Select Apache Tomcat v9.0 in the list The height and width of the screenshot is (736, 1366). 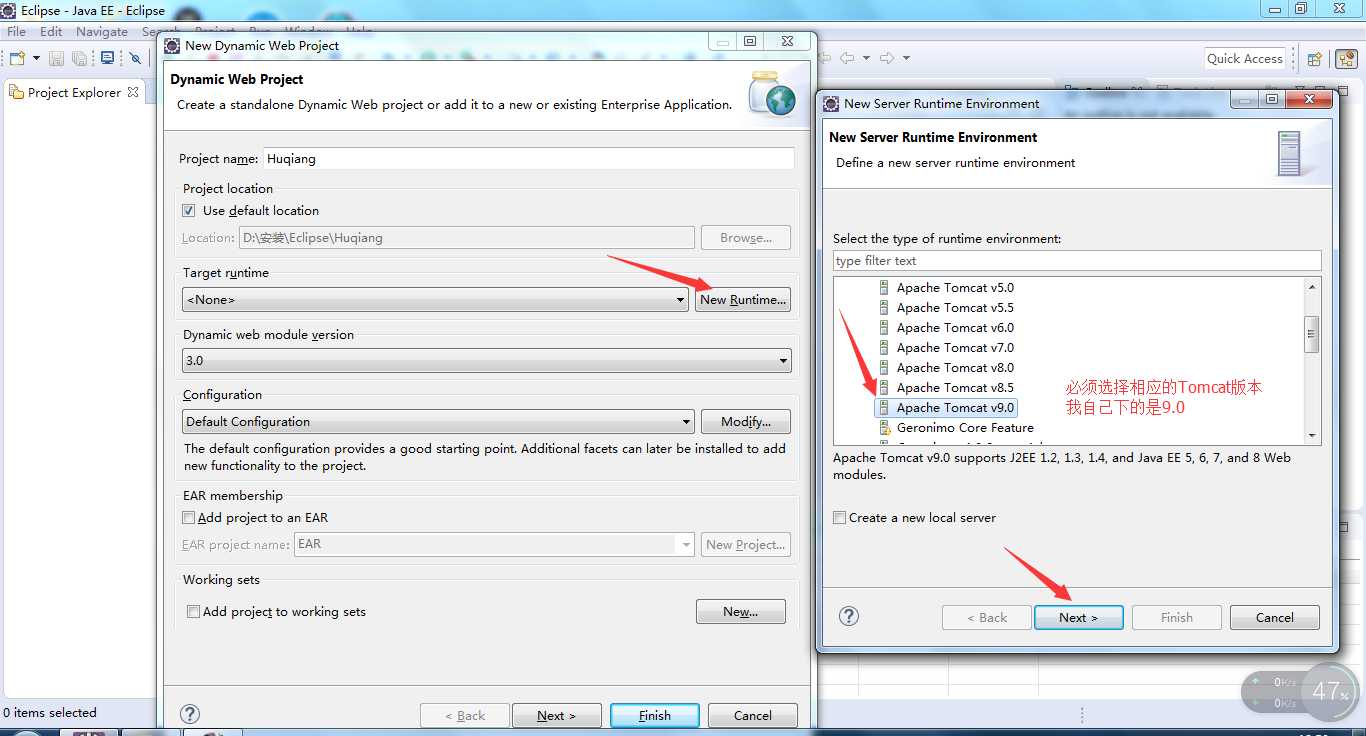(x=955, y=408)
